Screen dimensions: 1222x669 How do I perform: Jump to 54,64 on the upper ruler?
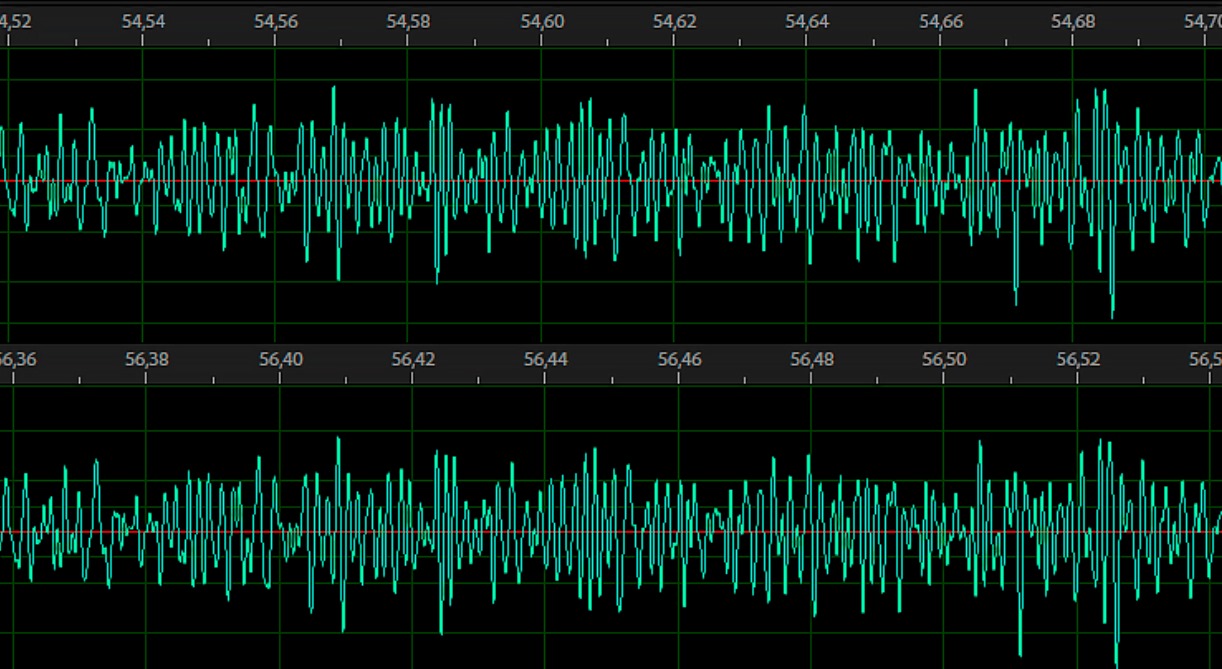point(807,22)
